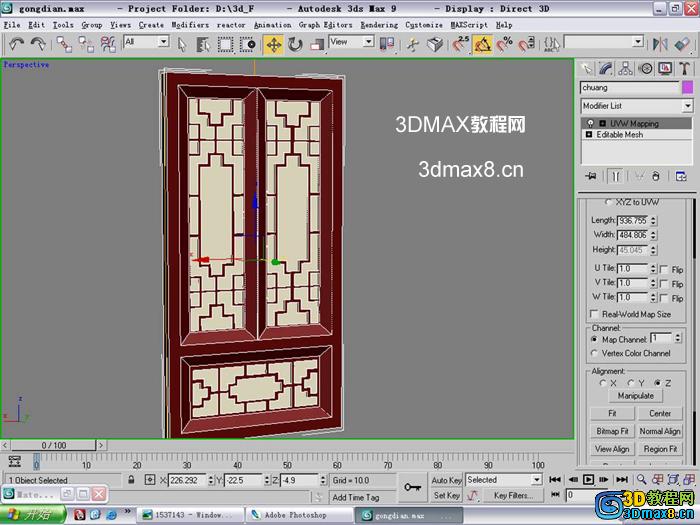
Task: Toggle UVW Mapping lightbulb visibility
Action: tap(590, 123)
